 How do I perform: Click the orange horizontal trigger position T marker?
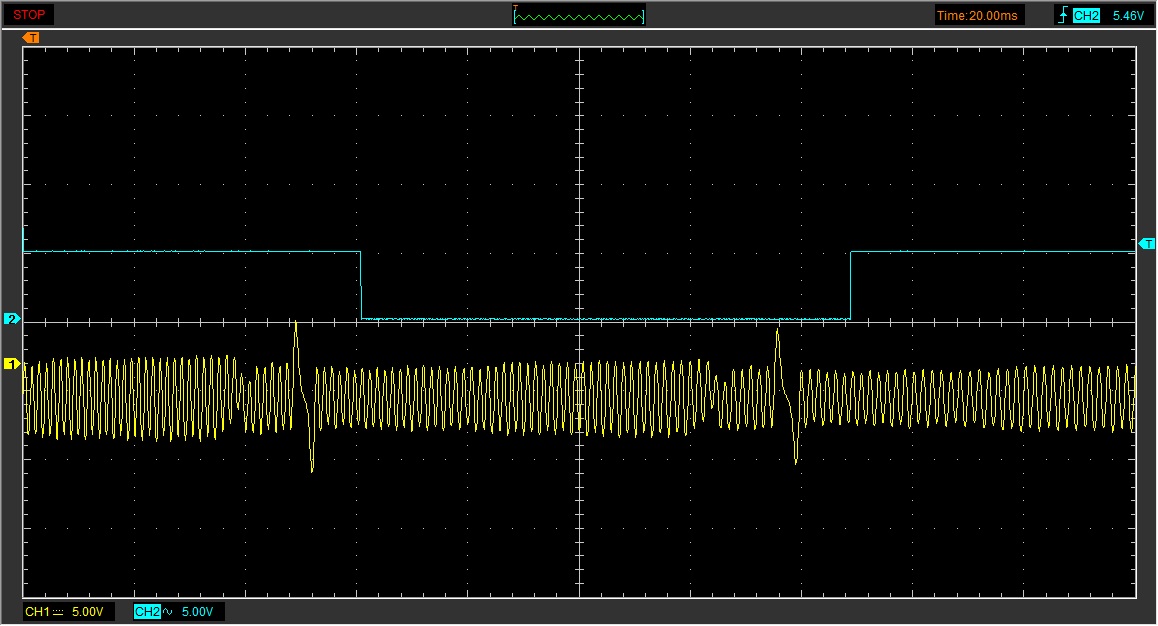pos(31,38)
